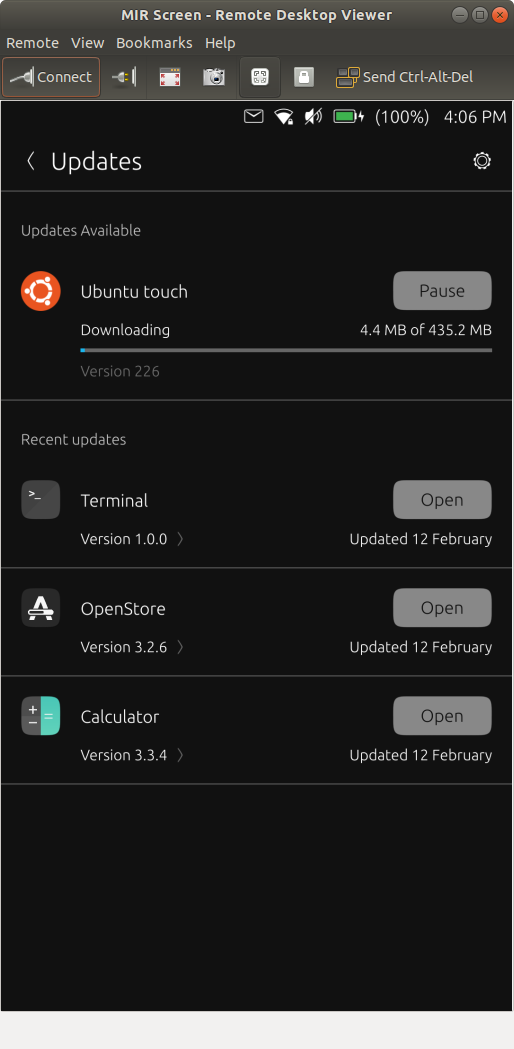The width and height of the screenshot is (514, 1049).
Task: Click the muted sound indicator icon
Action: [313, 117]
